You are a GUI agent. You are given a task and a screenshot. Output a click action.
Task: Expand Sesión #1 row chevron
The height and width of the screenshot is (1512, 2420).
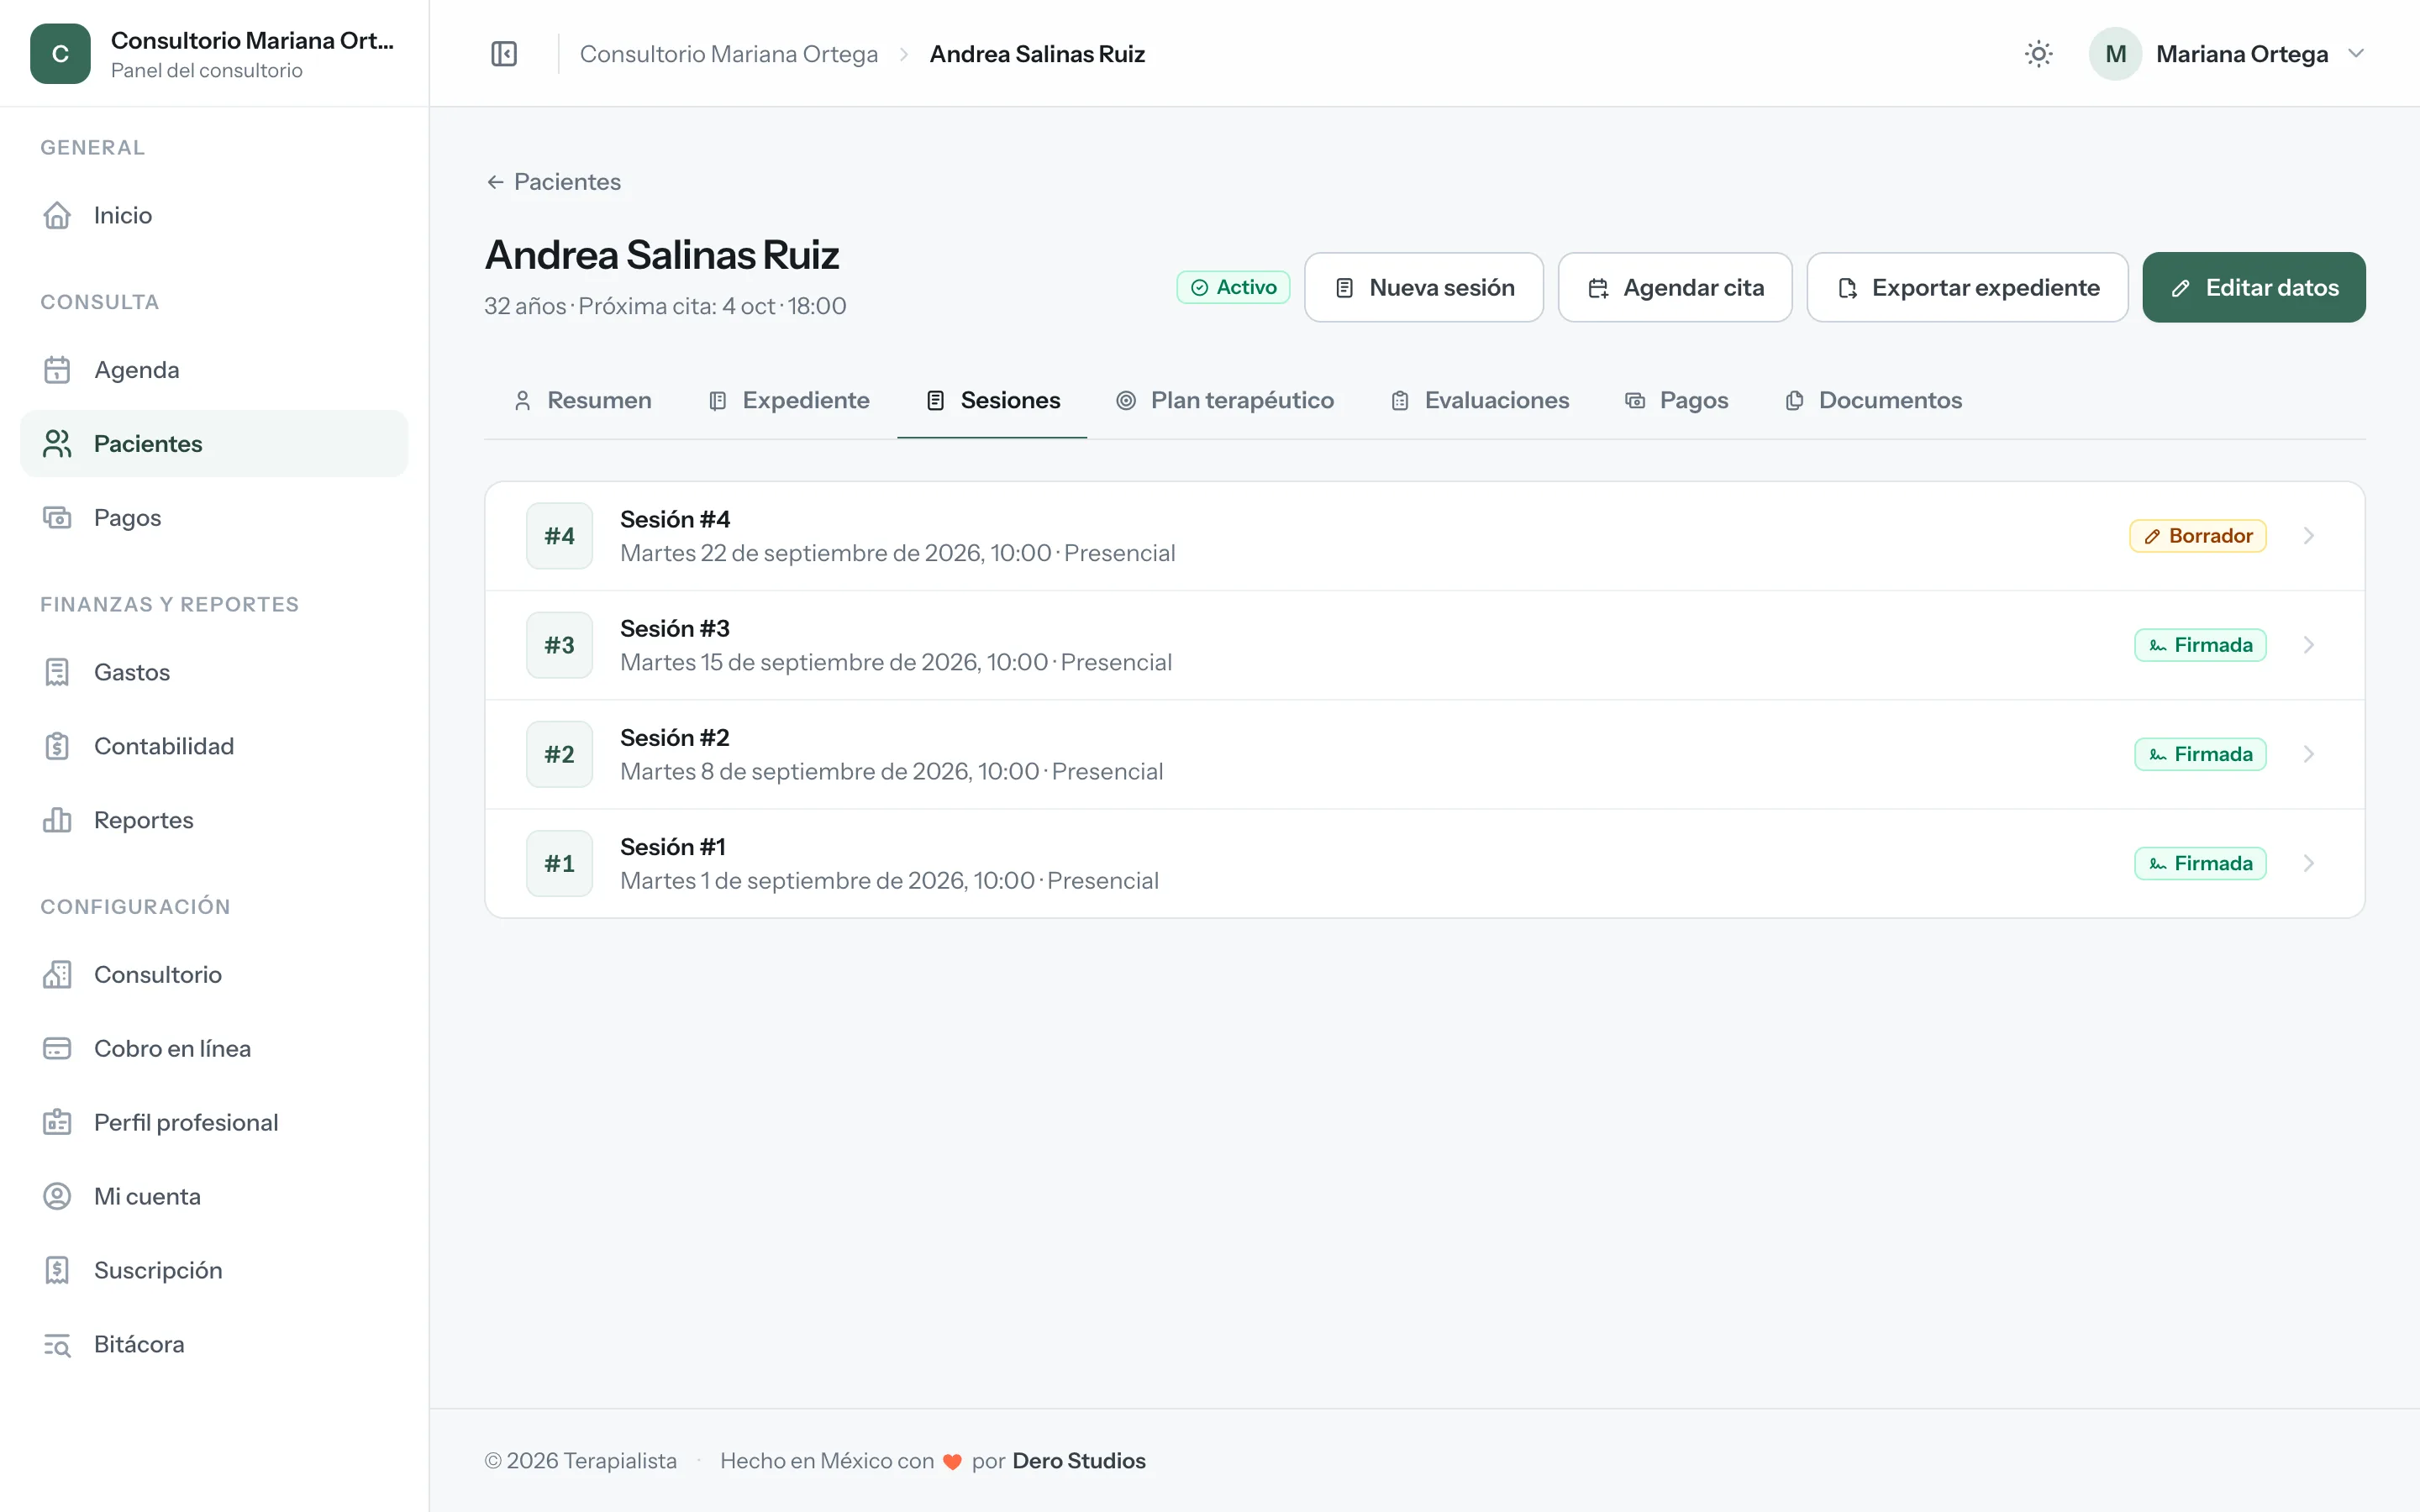(2309, 863)
